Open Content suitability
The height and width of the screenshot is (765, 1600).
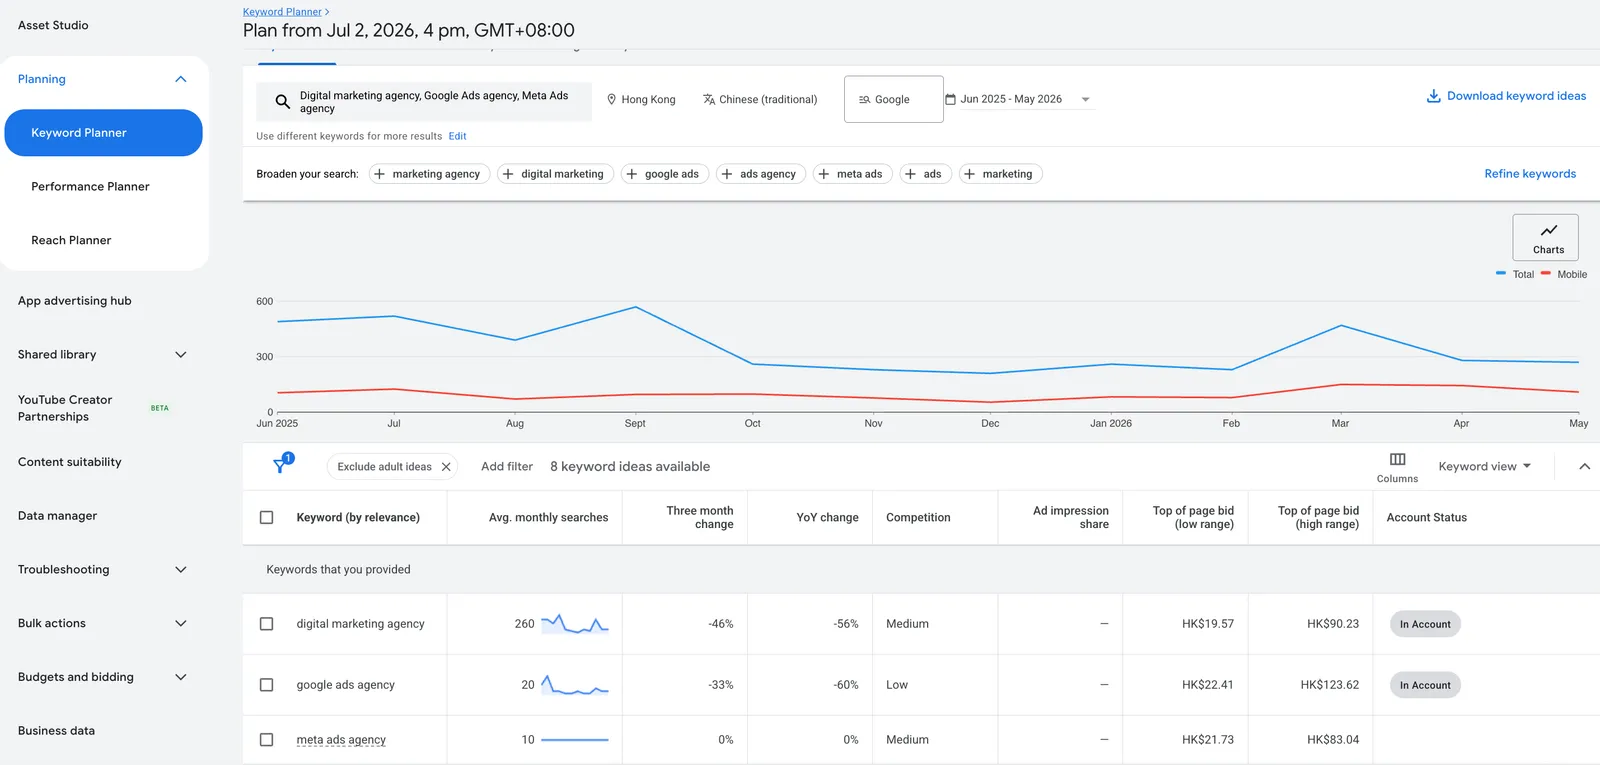pos(70,462)
